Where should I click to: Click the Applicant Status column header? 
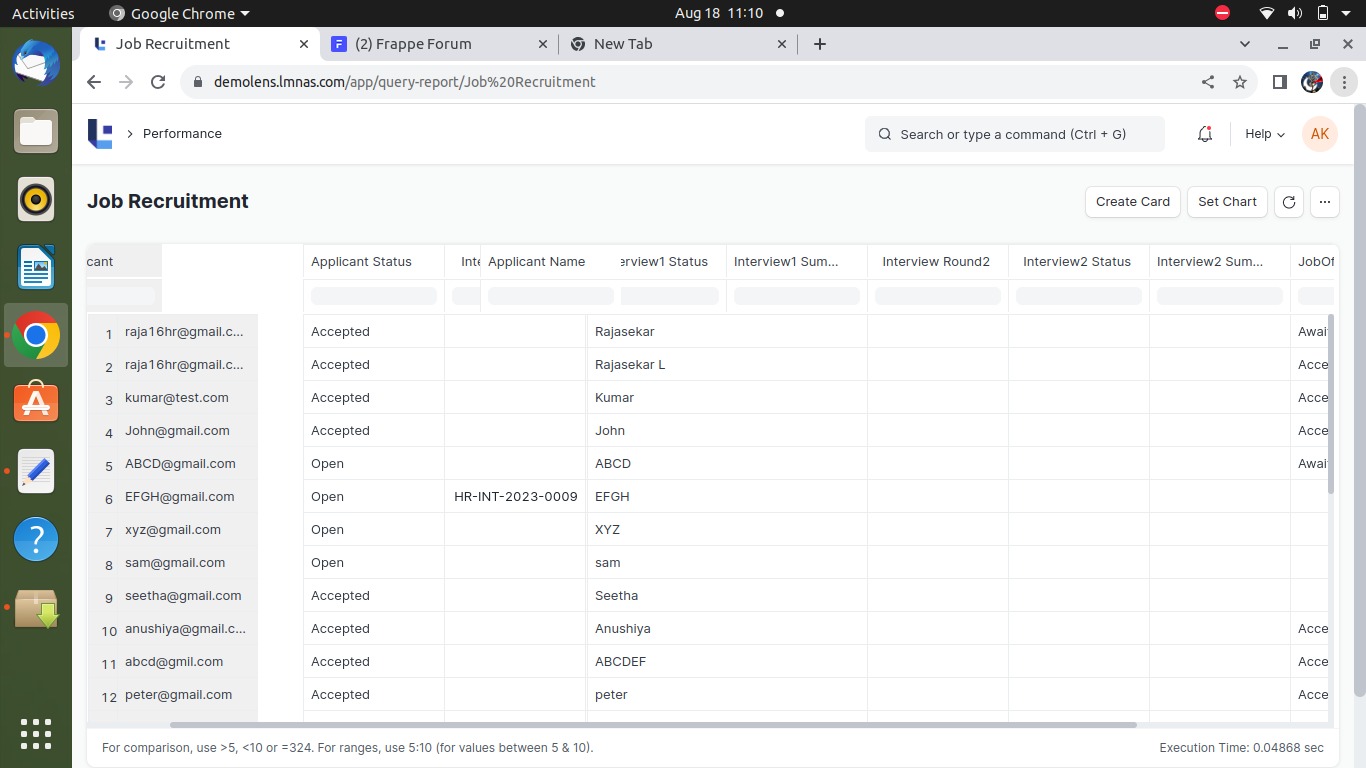373,262
